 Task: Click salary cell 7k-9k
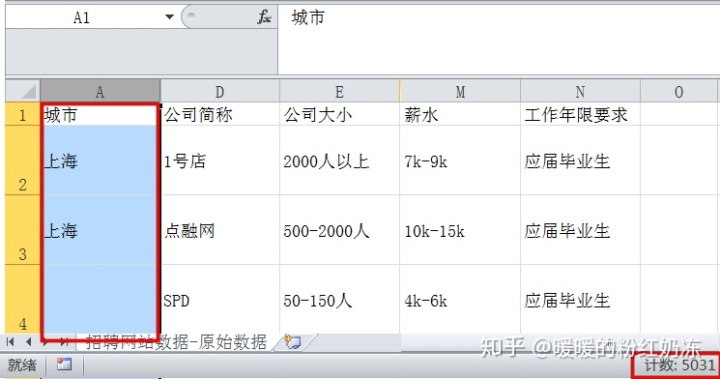(460, 160)
